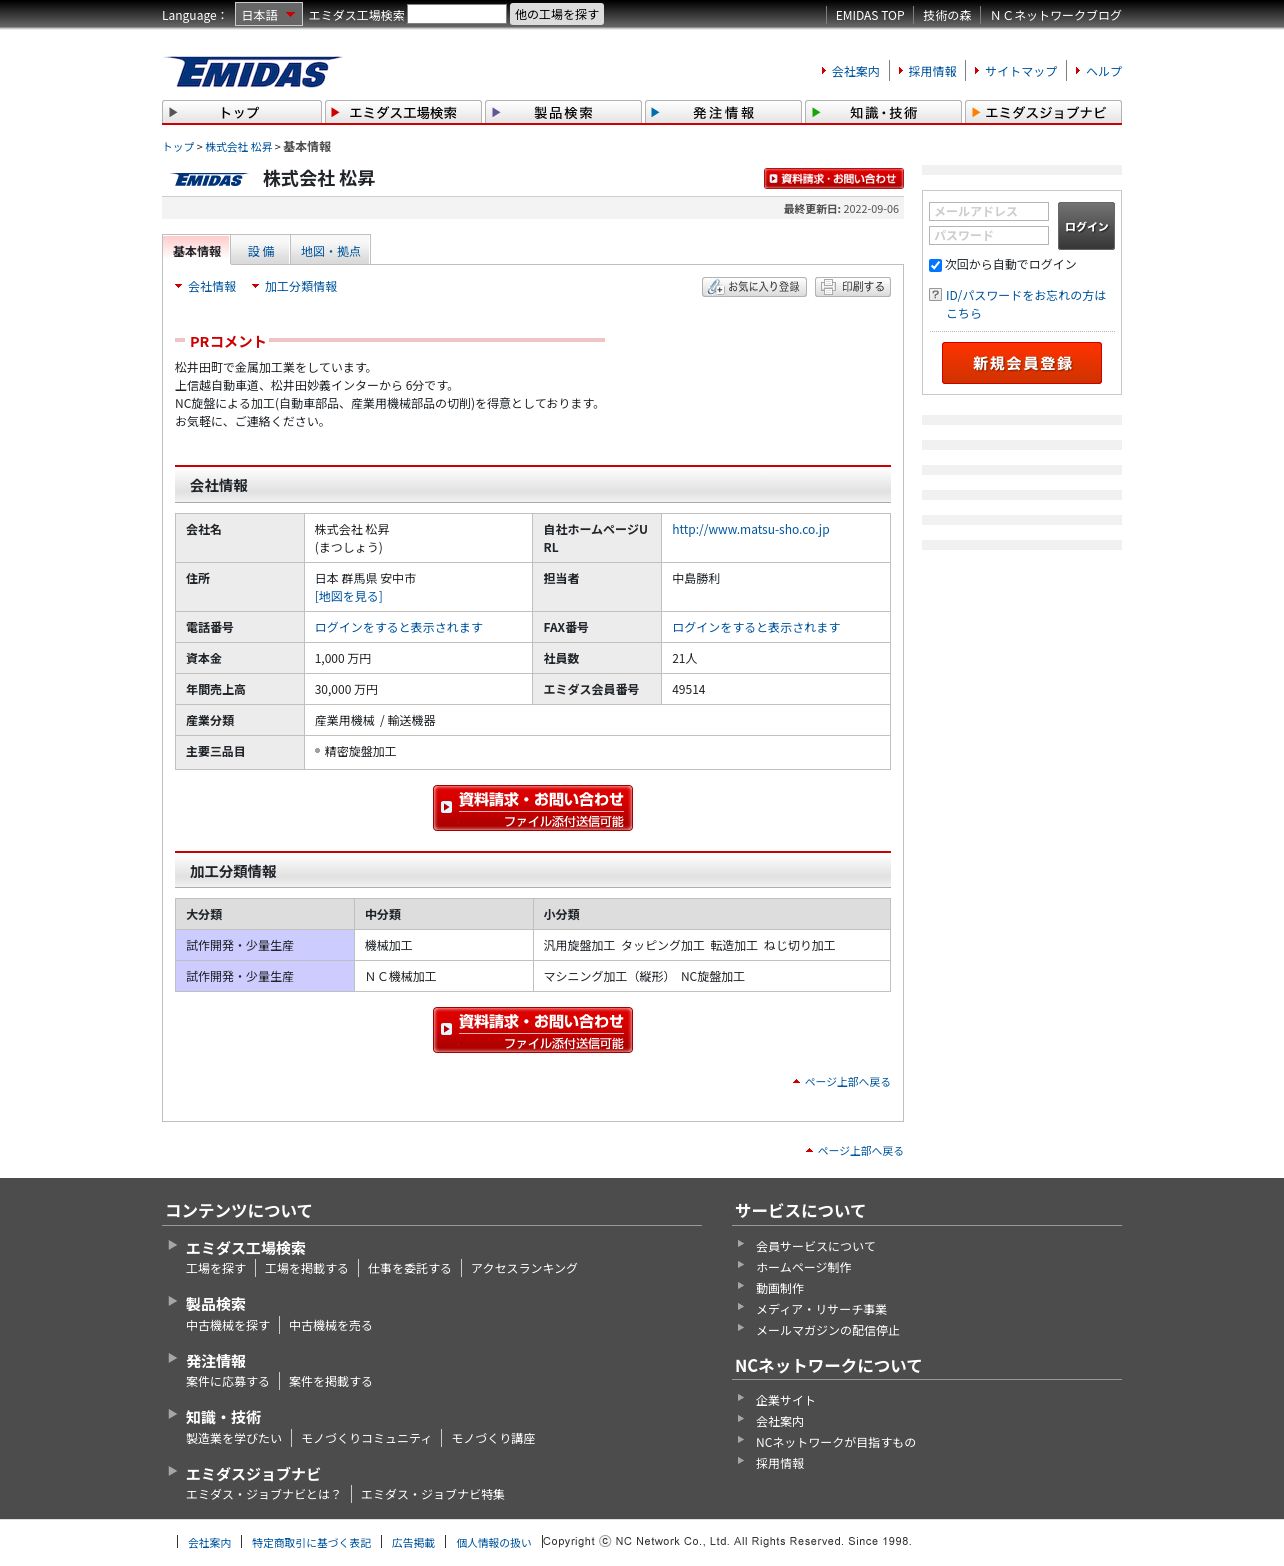Click 技術の森 header link

click(947, 15)
